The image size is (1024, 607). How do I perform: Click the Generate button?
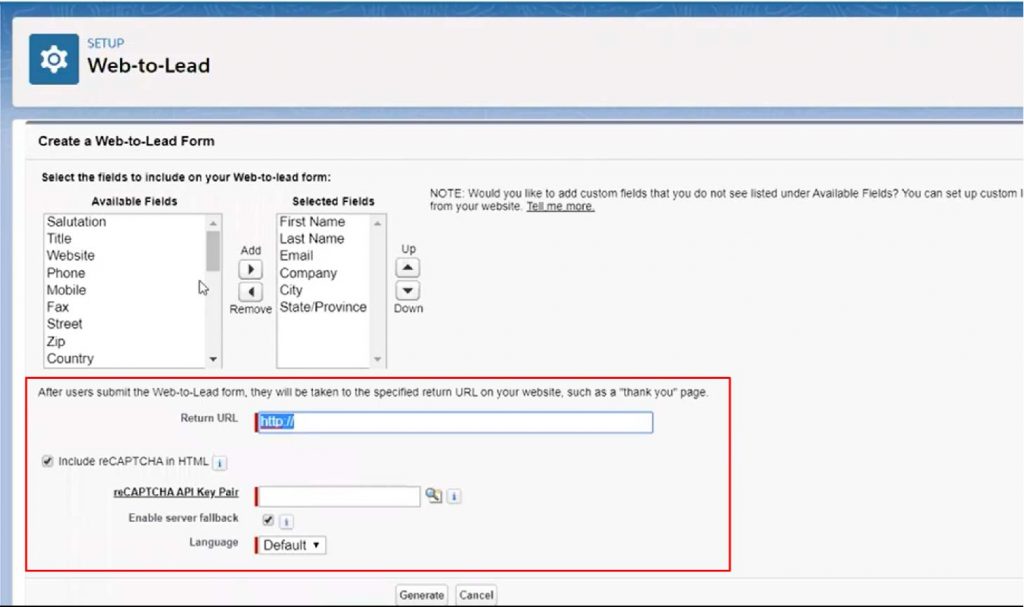click(421, 593)
